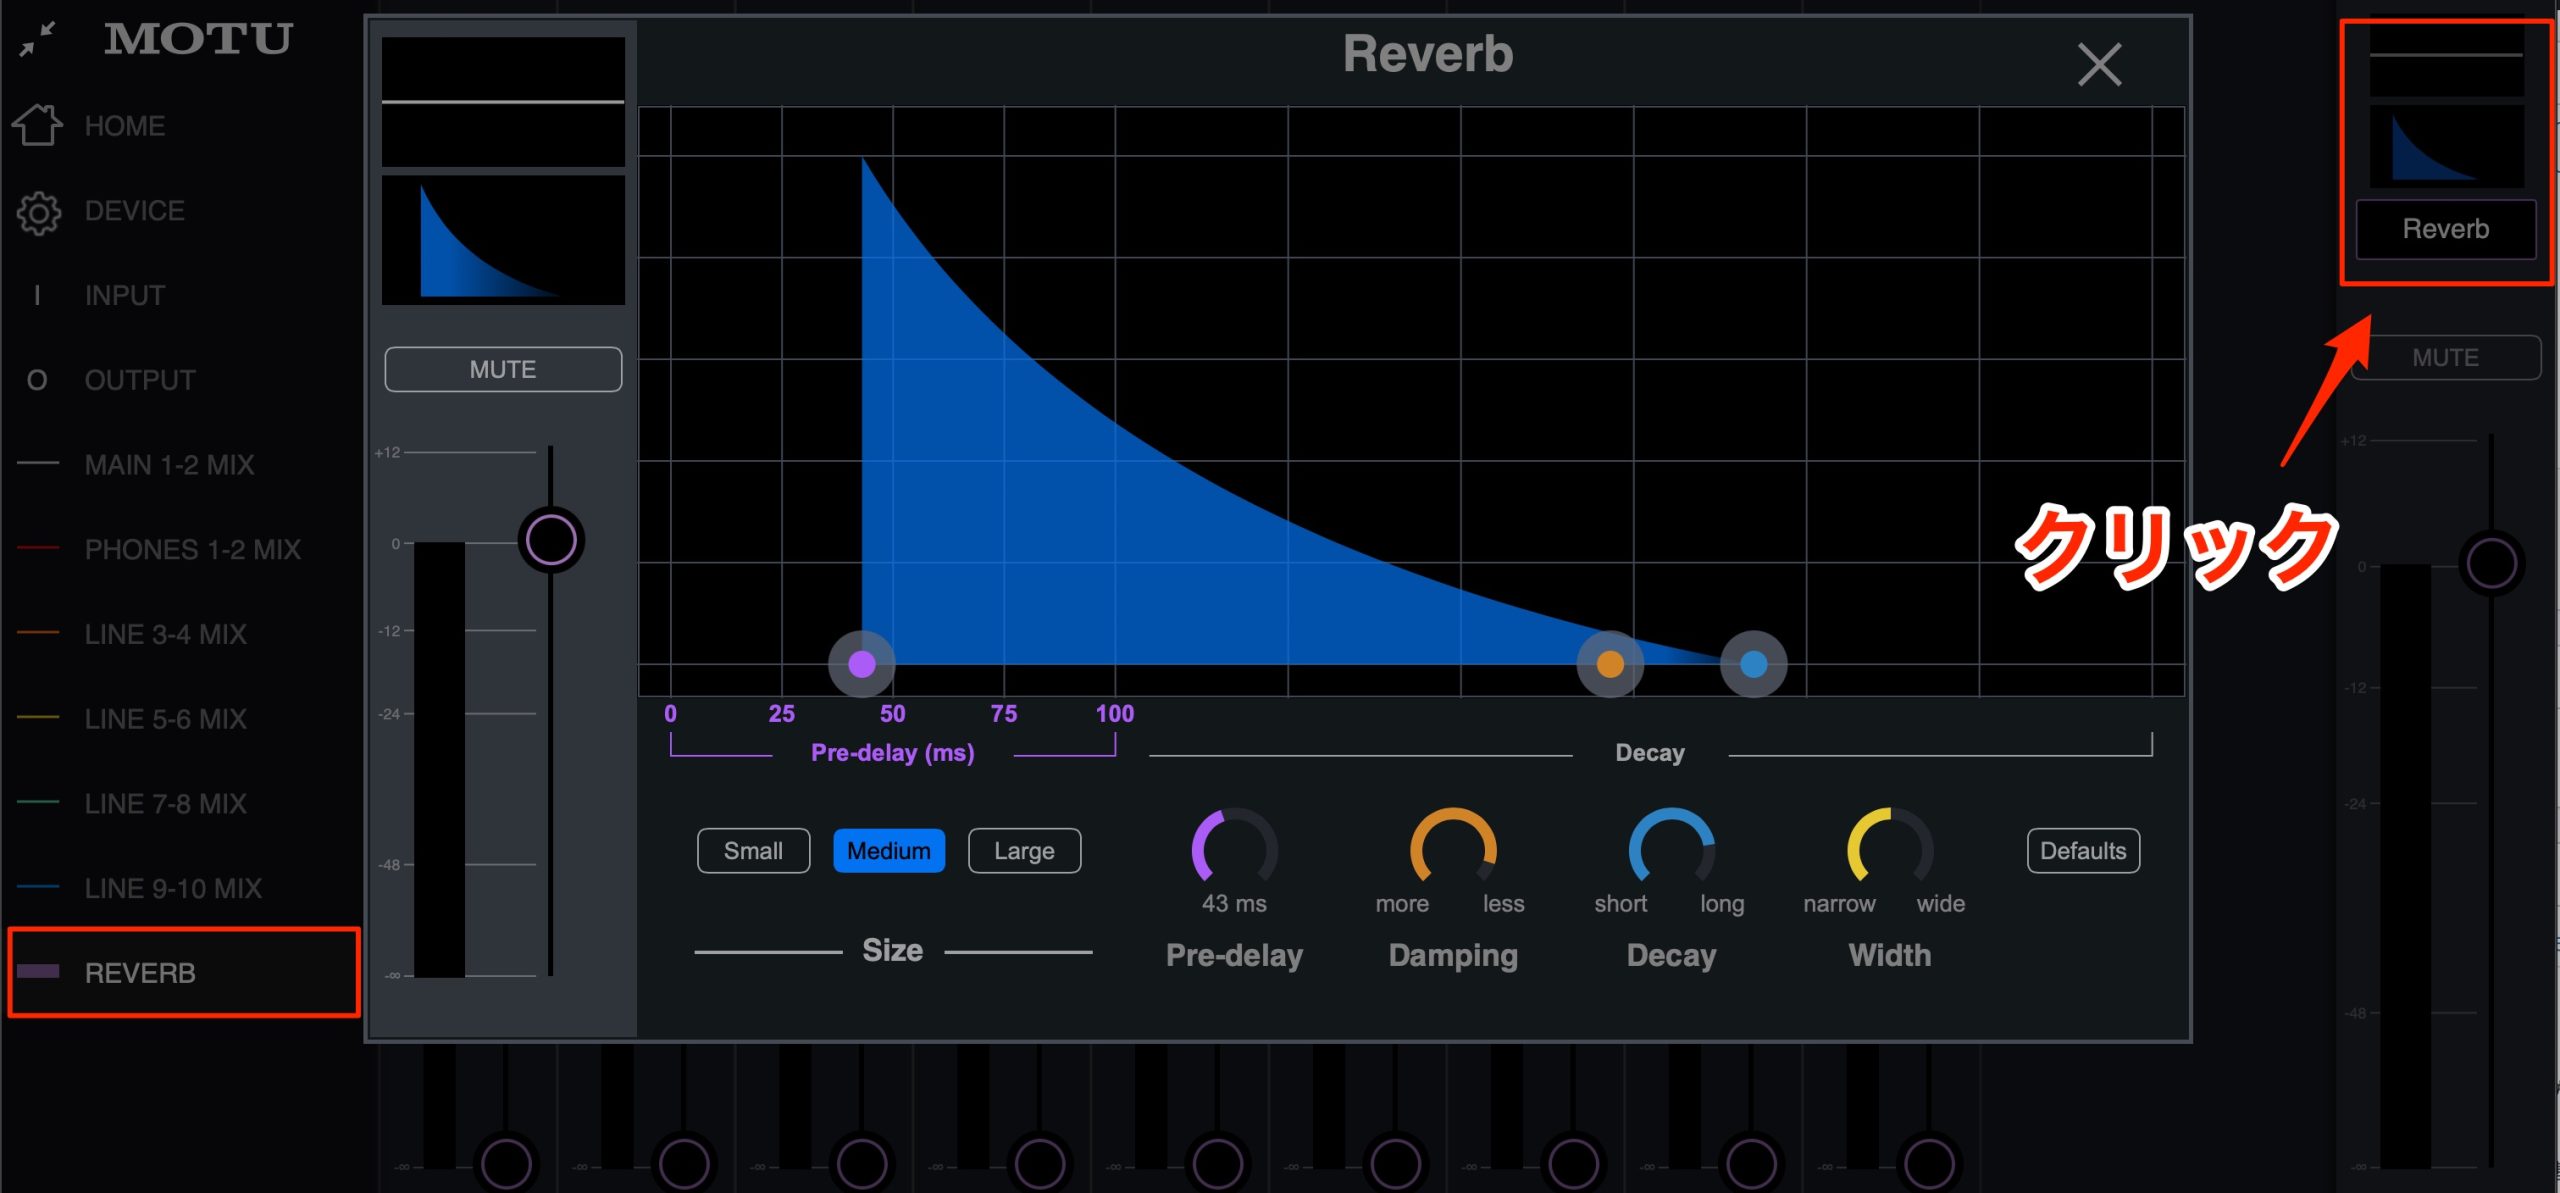Viewport: 2560px width, 1193px height.
Task: Open the HOME house icon
Action: click(37, 125)
